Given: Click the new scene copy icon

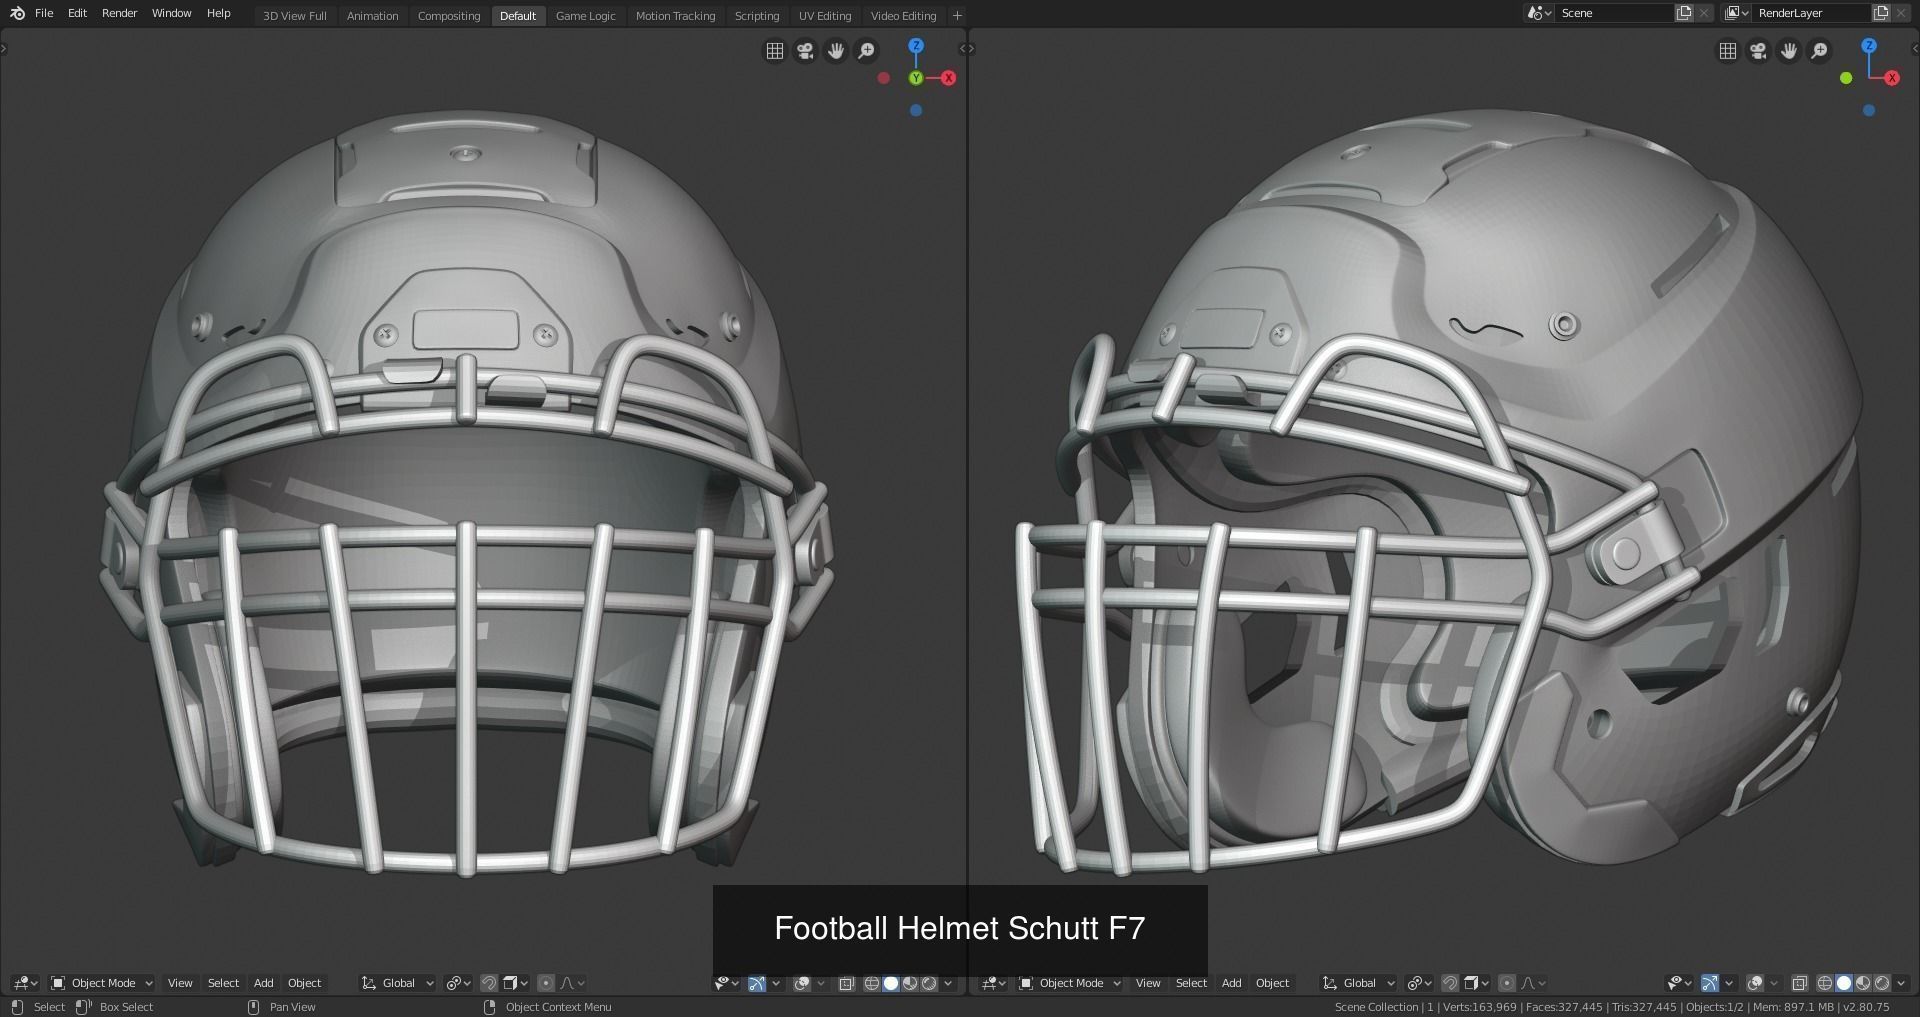Looking at the screenshot, I should [1684, 13].
